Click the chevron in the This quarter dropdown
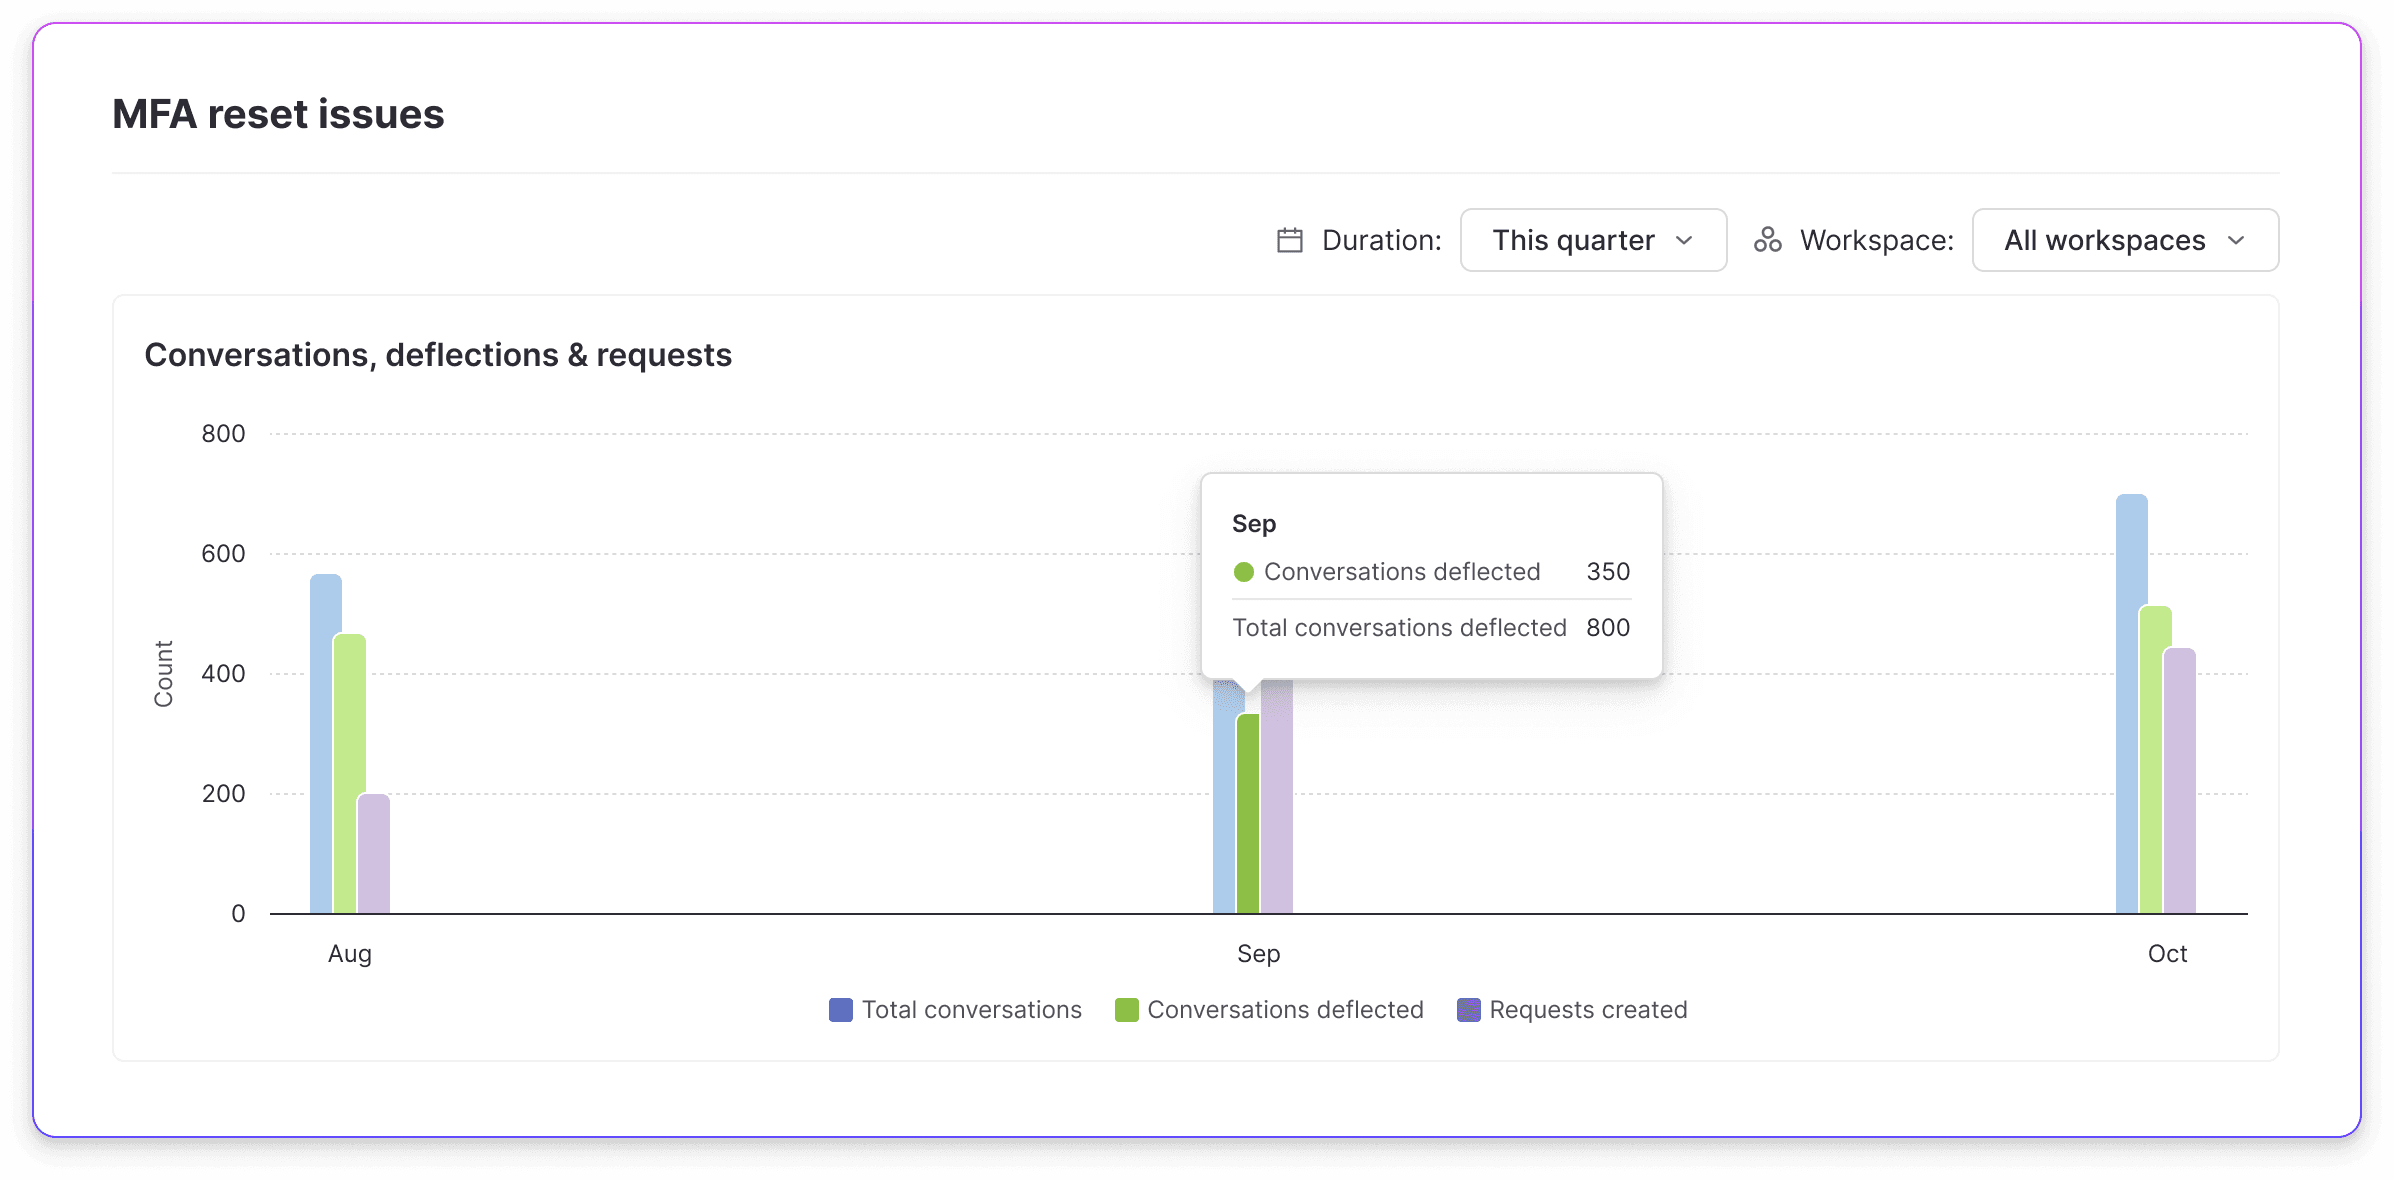The height and width of the screenshot is (1180, 2394). click(1684, 241)
